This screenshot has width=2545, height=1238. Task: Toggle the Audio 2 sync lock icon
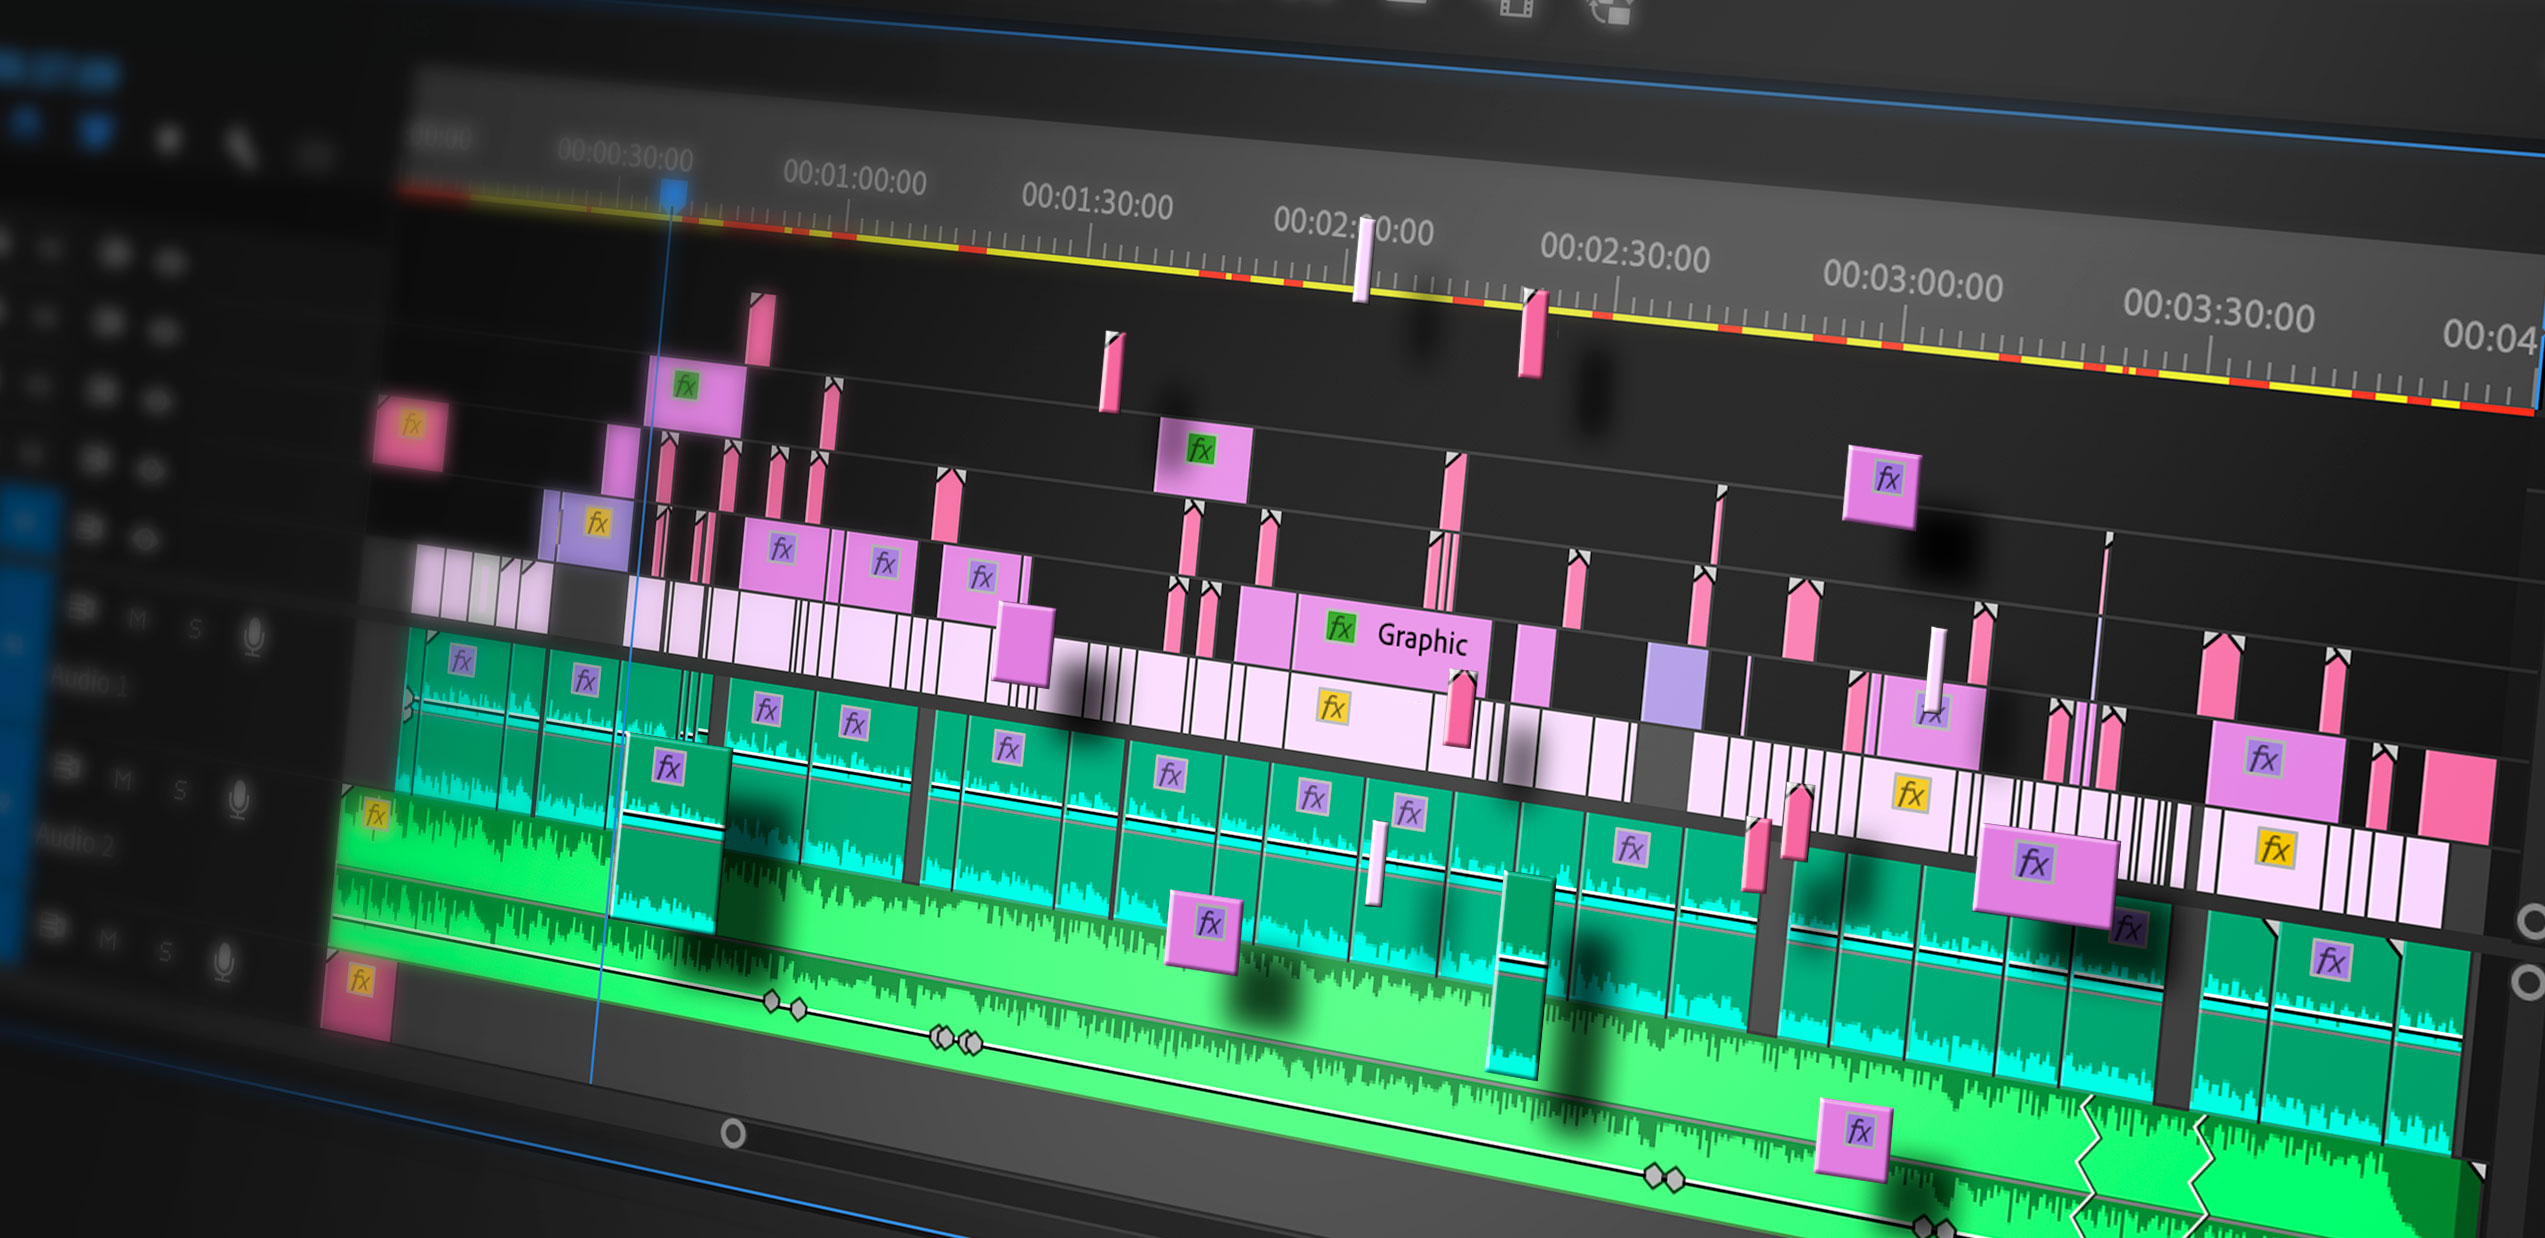coord(68,767)
